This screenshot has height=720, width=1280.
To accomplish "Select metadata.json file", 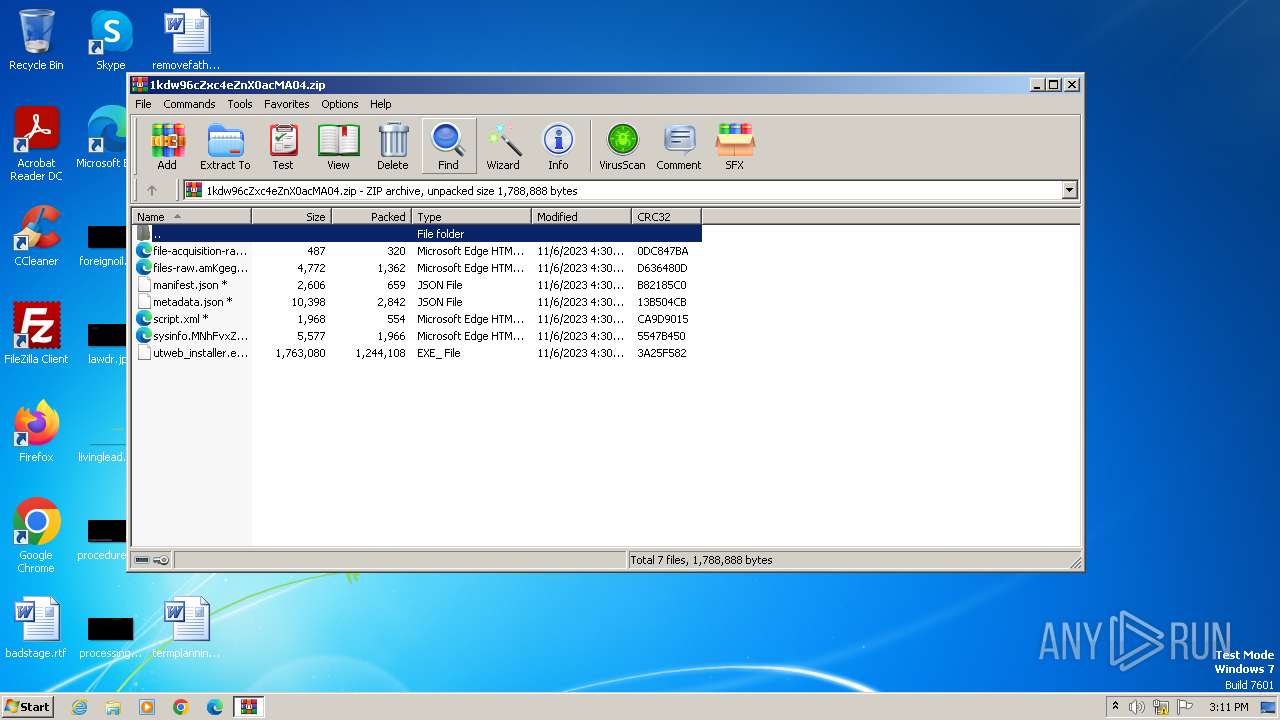I will click(x=417, y=302).
